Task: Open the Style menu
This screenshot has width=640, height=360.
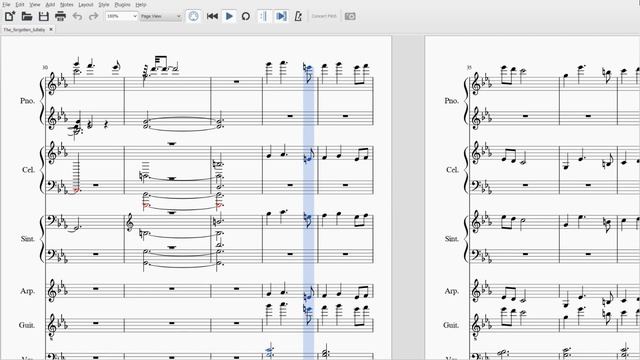Action: click(104, 4)
